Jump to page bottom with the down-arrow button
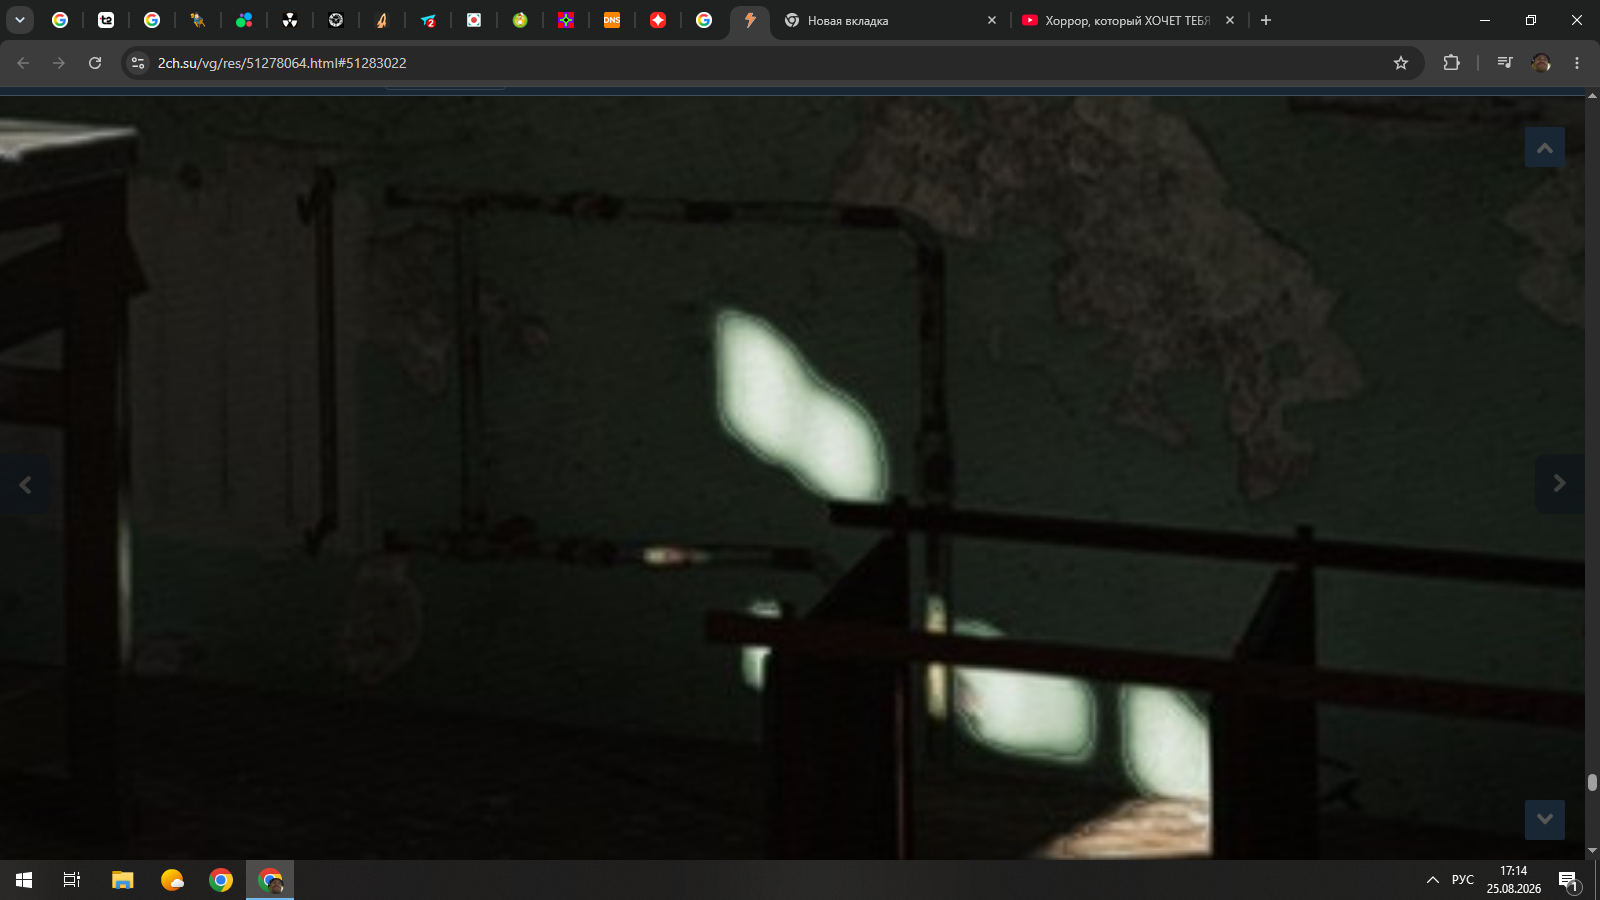 point(1545,819)
